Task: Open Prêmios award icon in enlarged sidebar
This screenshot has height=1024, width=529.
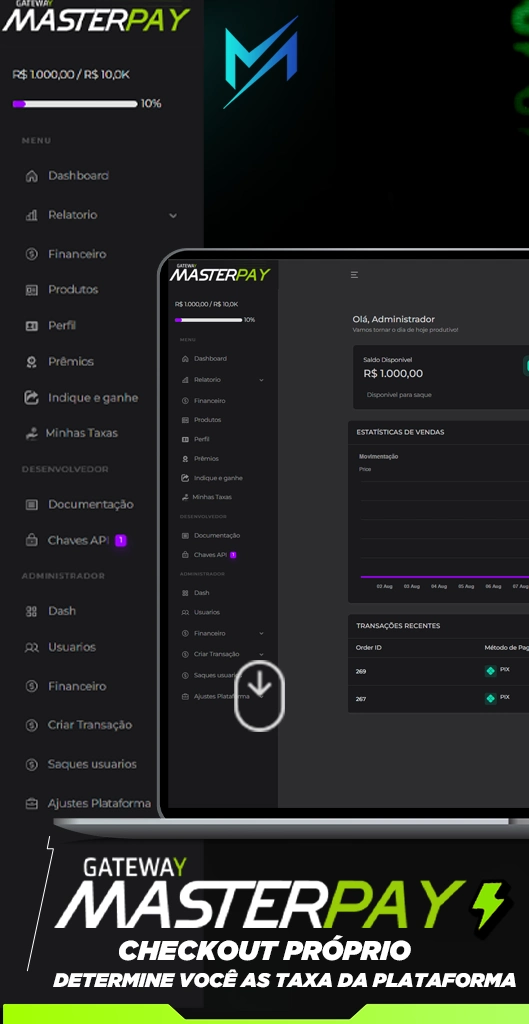Action: tap(31, 362)
